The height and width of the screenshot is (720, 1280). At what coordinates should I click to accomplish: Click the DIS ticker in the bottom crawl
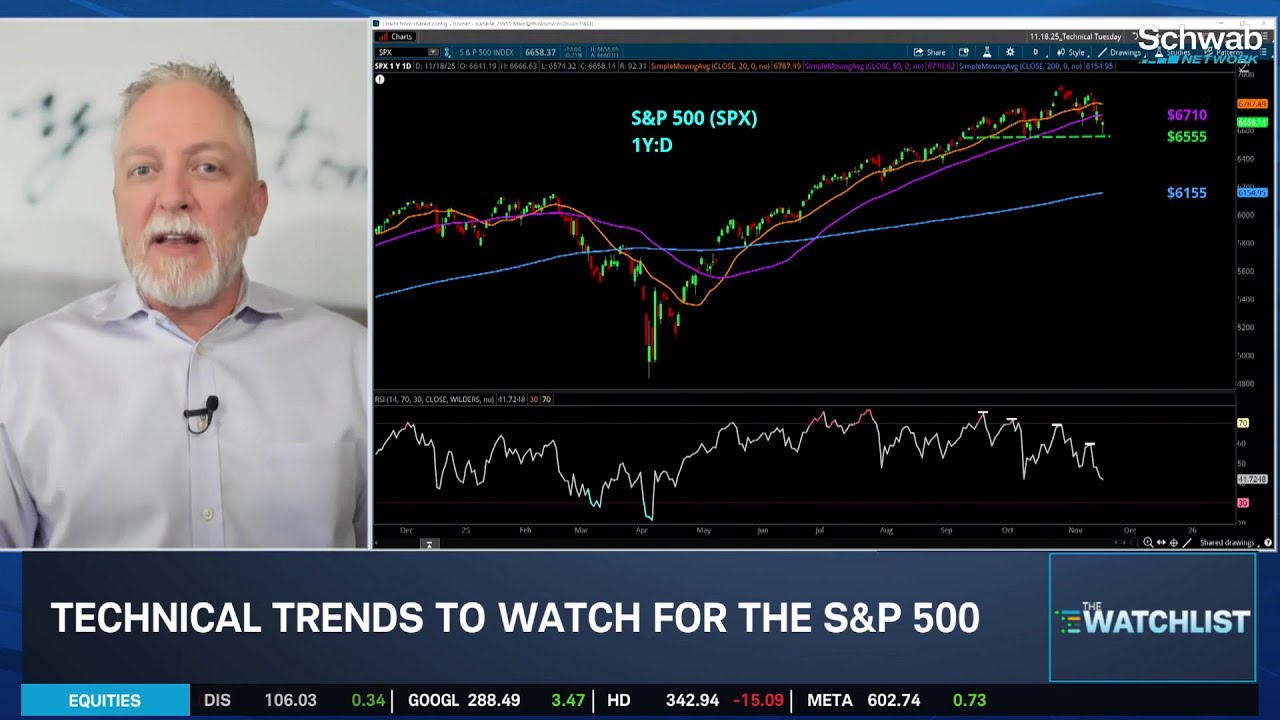(x=217, y=700)
